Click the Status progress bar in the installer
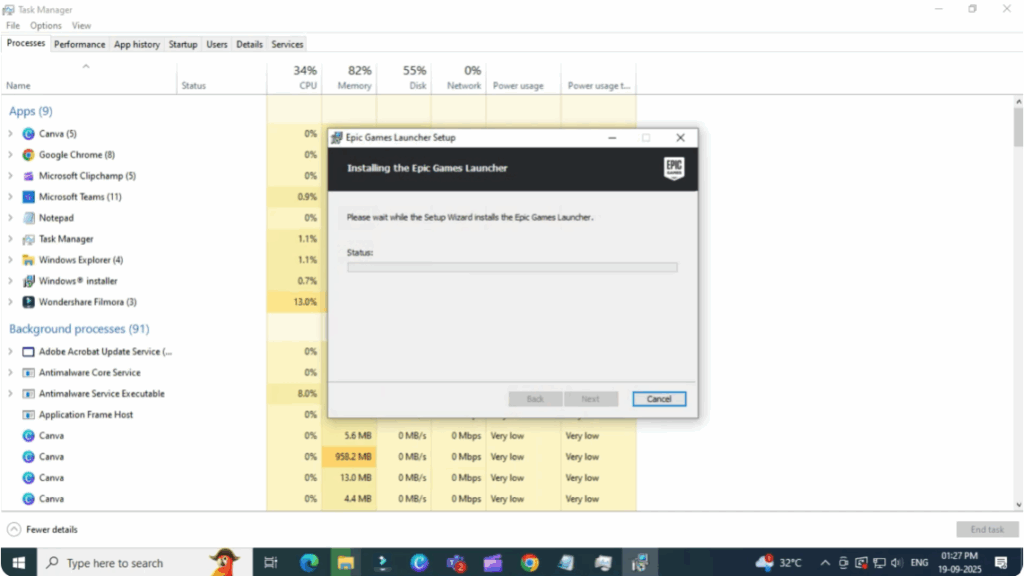The height and width of the screenshot is (576, 1024). point(512,267)
